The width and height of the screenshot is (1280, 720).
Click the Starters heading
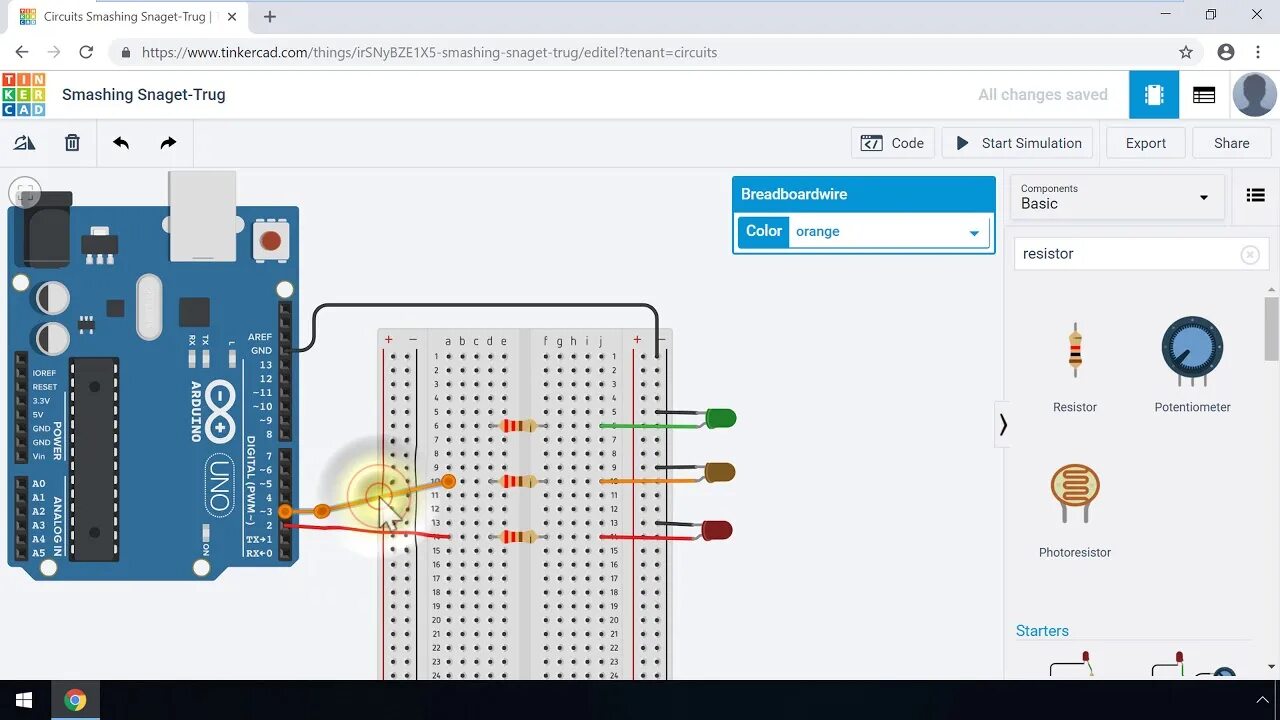click(x=1042, y=631)
